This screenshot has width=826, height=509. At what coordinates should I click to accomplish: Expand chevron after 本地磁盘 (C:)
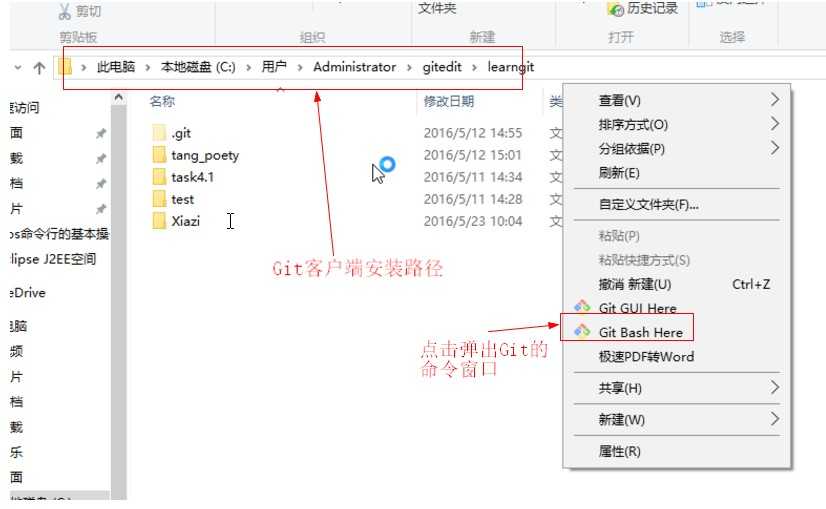click(x=248, y=67)
